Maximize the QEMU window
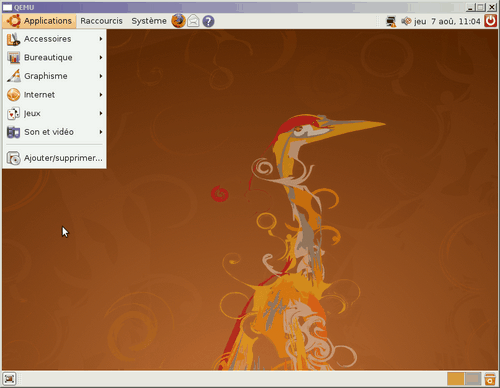 tap(481, 7)
